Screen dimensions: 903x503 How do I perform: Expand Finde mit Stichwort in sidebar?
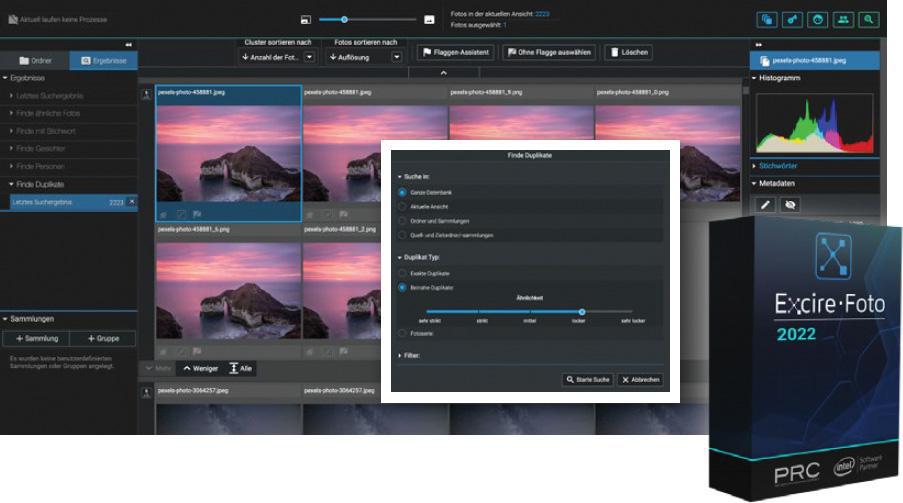(11, 131)
